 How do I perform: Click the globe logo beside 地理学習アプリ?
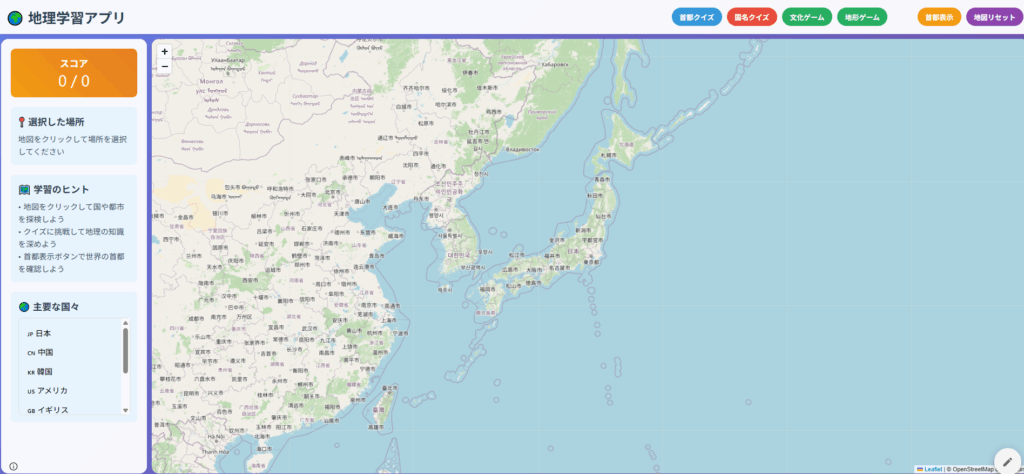tap(14, 17)
